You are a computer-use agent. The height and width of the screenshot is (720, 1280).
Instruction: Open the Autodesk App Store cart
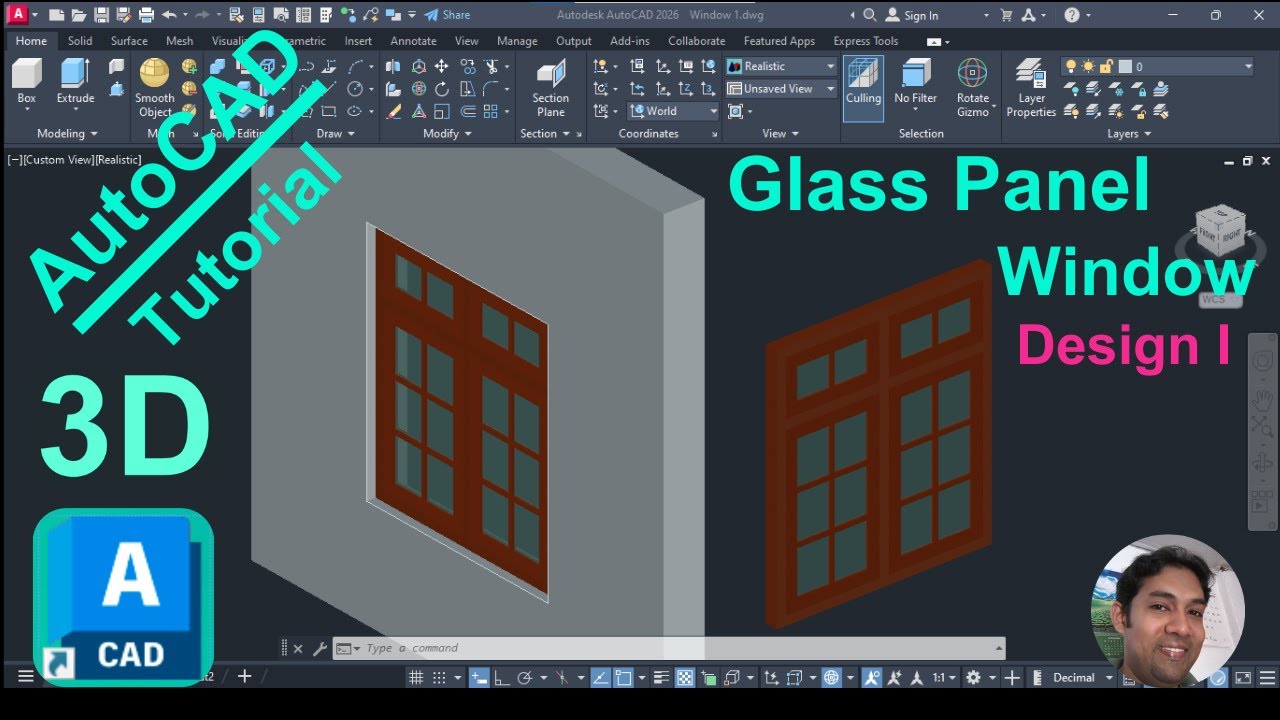tap(1006, 15)
